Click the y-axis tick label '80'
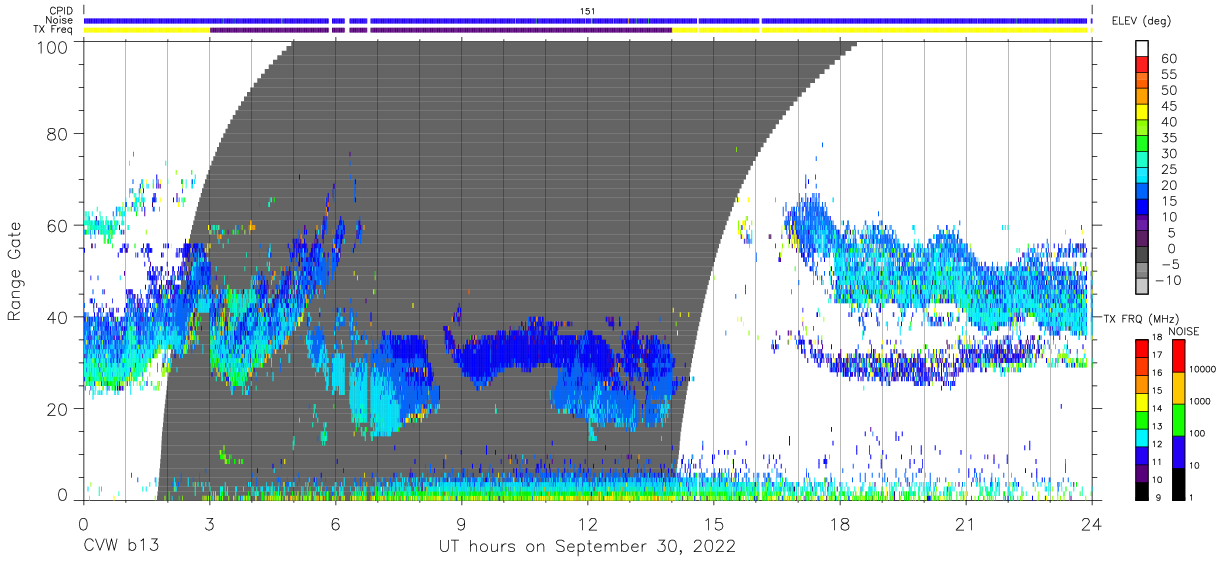This screenshot has height=567, width=1228. [59, 134]
